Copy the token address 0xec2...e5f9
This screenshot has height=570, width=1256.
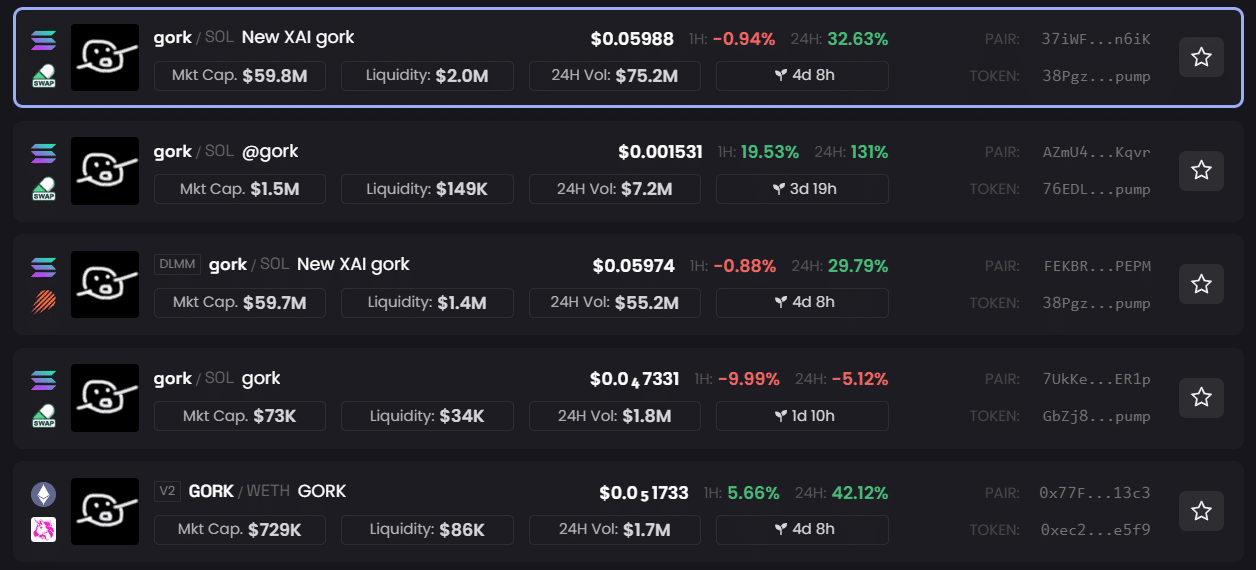coord(1095,530)
